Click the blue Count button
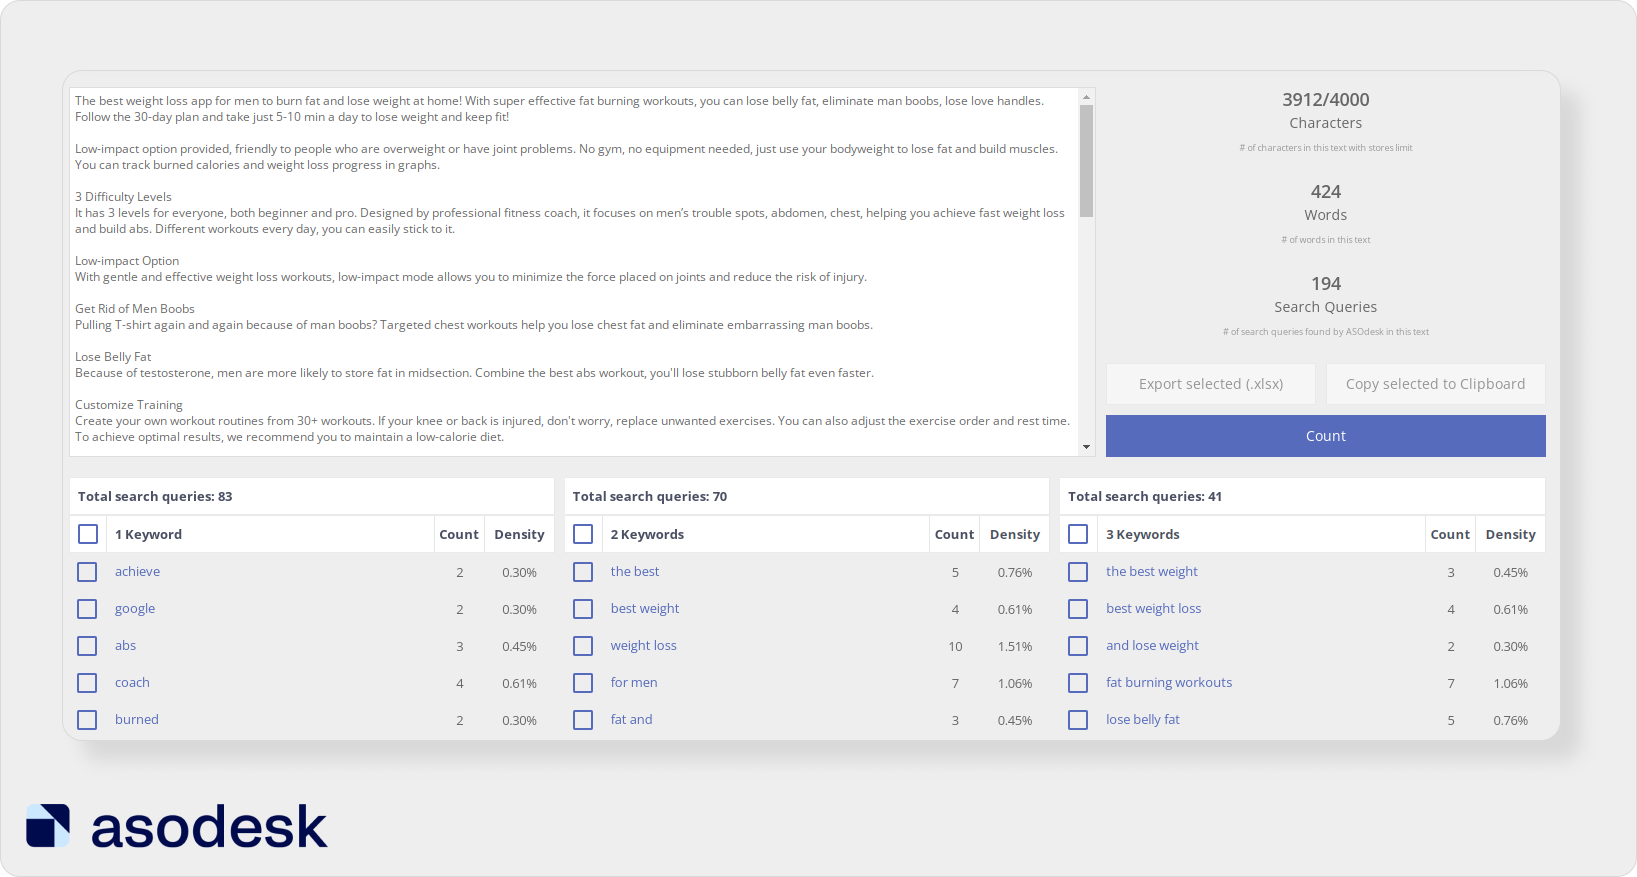Viewport: 1637px width, 877px height. click(1325, 436)
